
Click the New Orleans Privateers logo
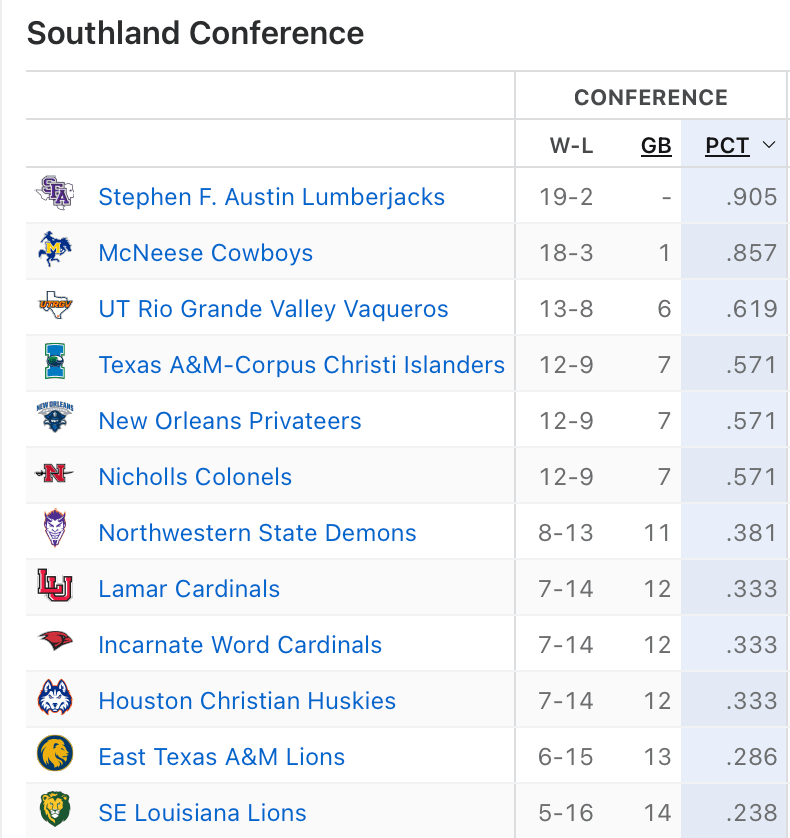(55, 418)
